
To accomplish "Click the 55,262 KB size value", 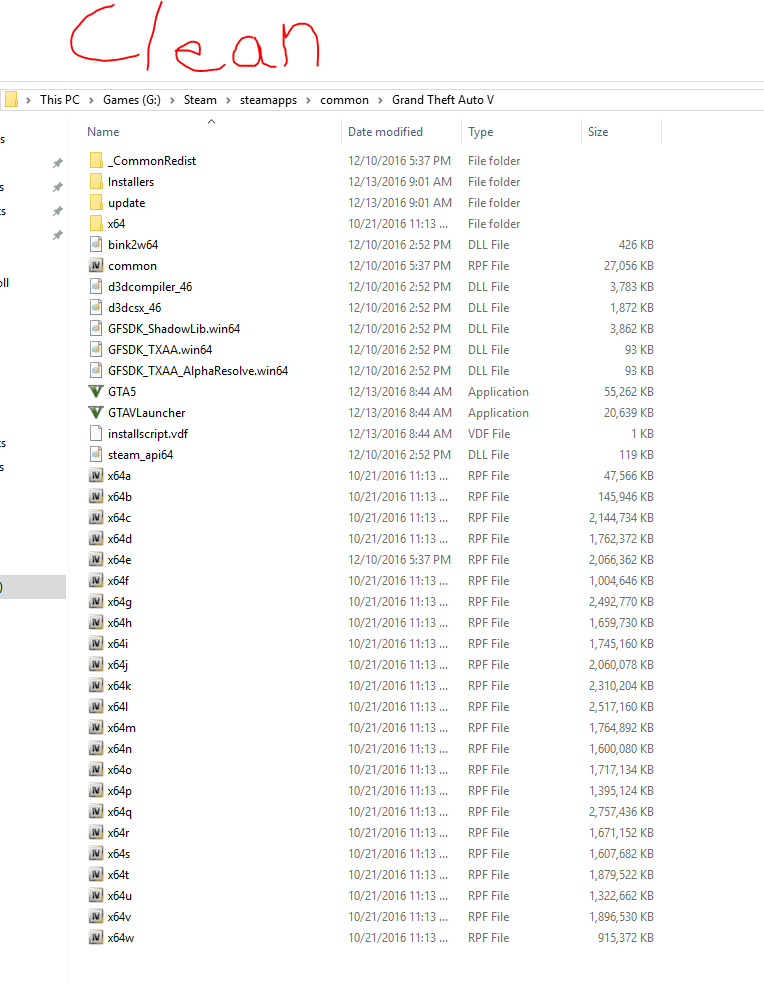I will (628, 392).
